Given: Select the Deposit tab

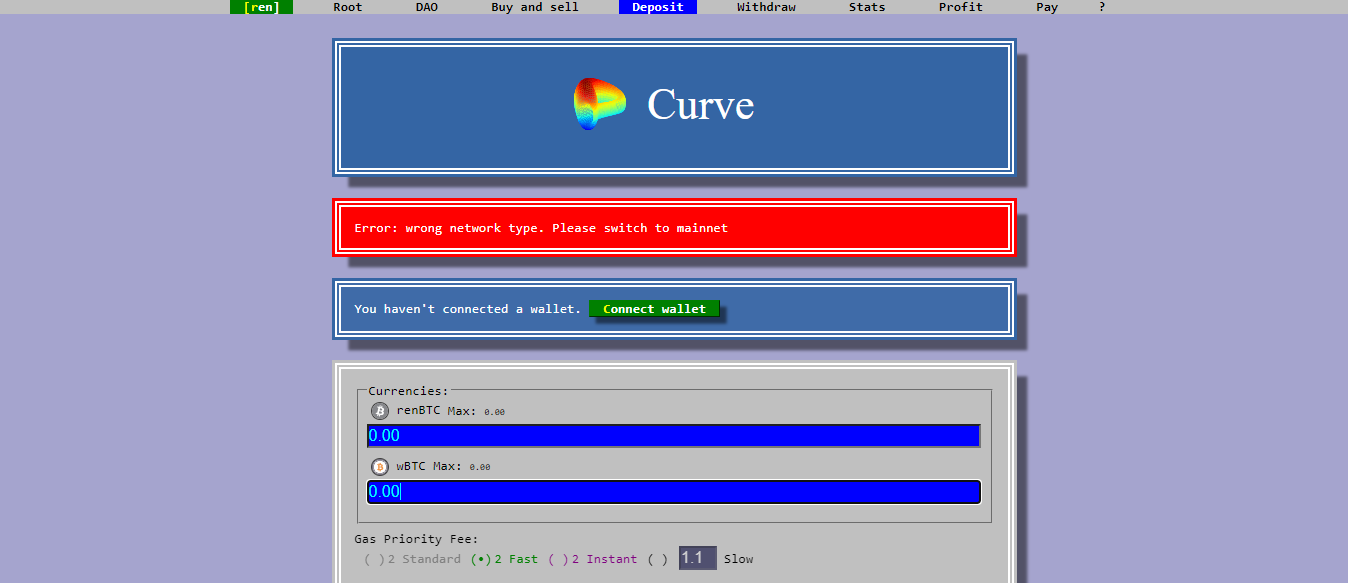Looking at the screenshot, I should click(658, 7).
